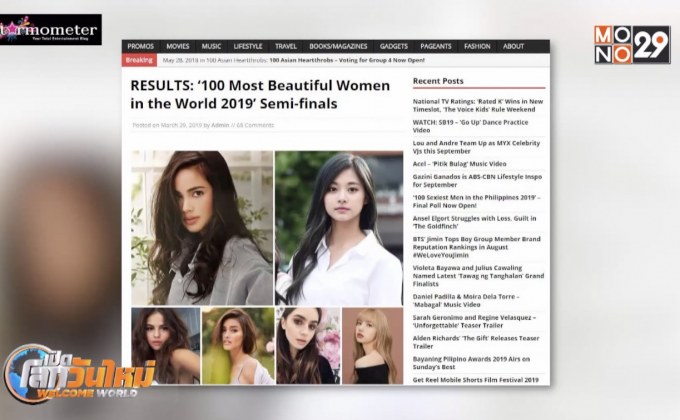The height and width of the screenshot is (420, 680).
Task: Open 'Acel – Pitik Bulag Music Video' post
Action: 459,164
